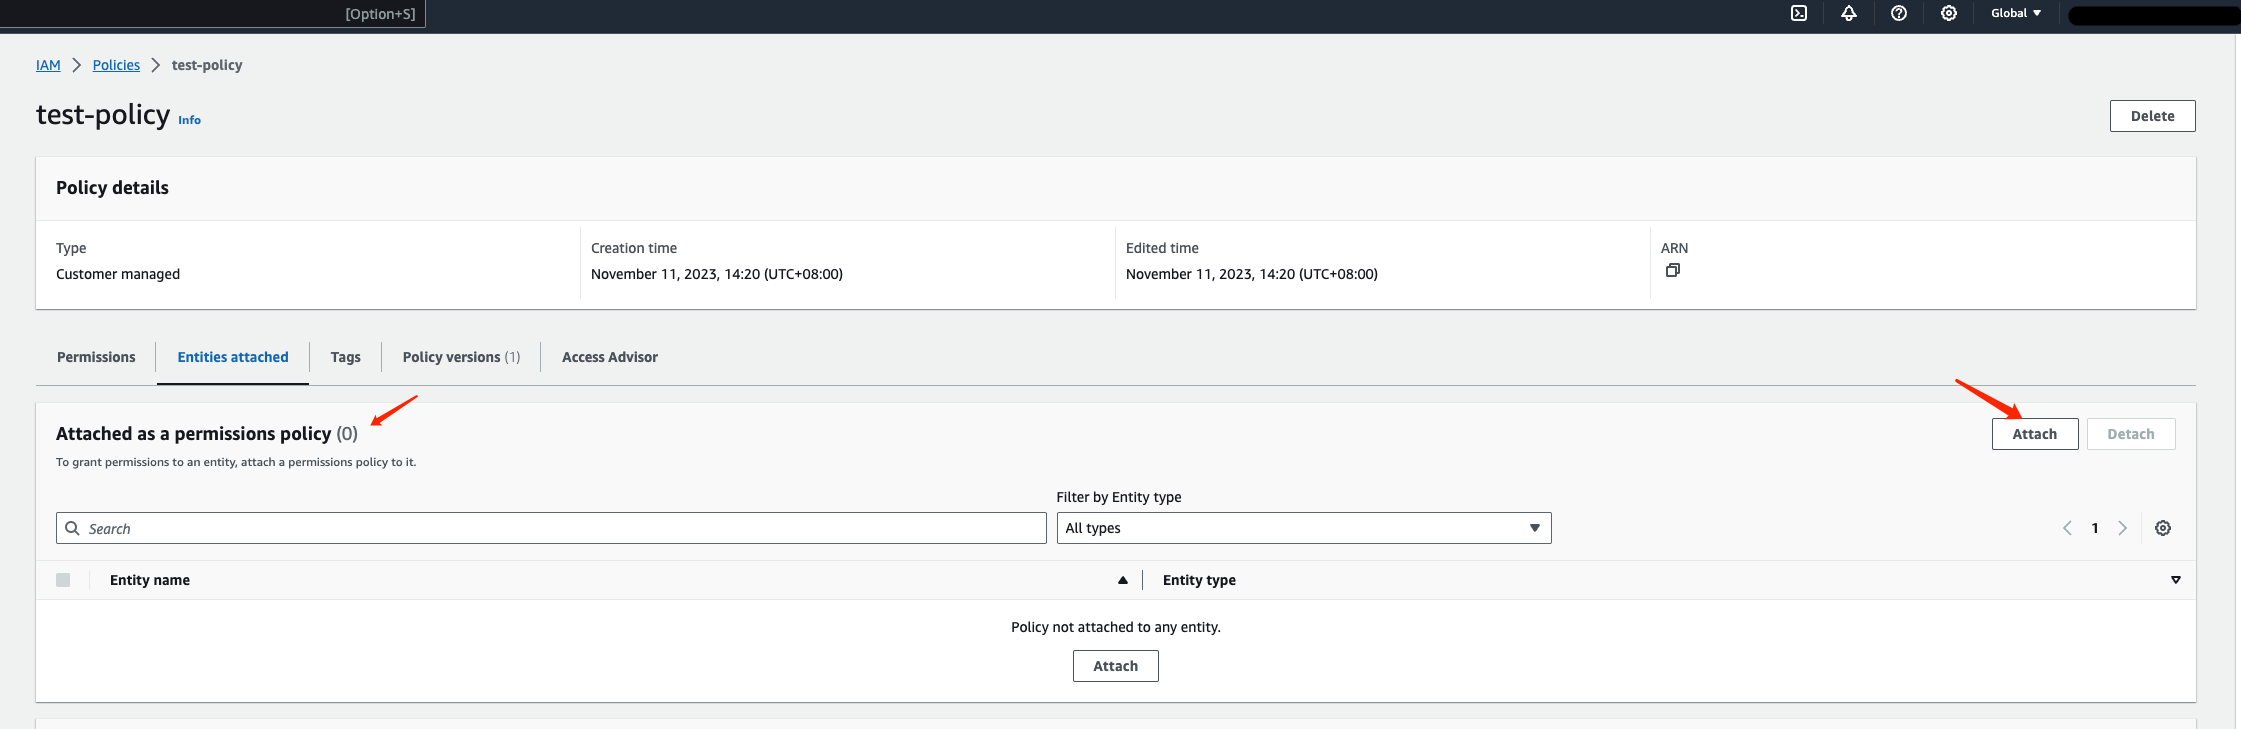Select page number 1 in pagination
Screen dimensions: 2241x729
pyautogui.click(x=2095, y=528)
